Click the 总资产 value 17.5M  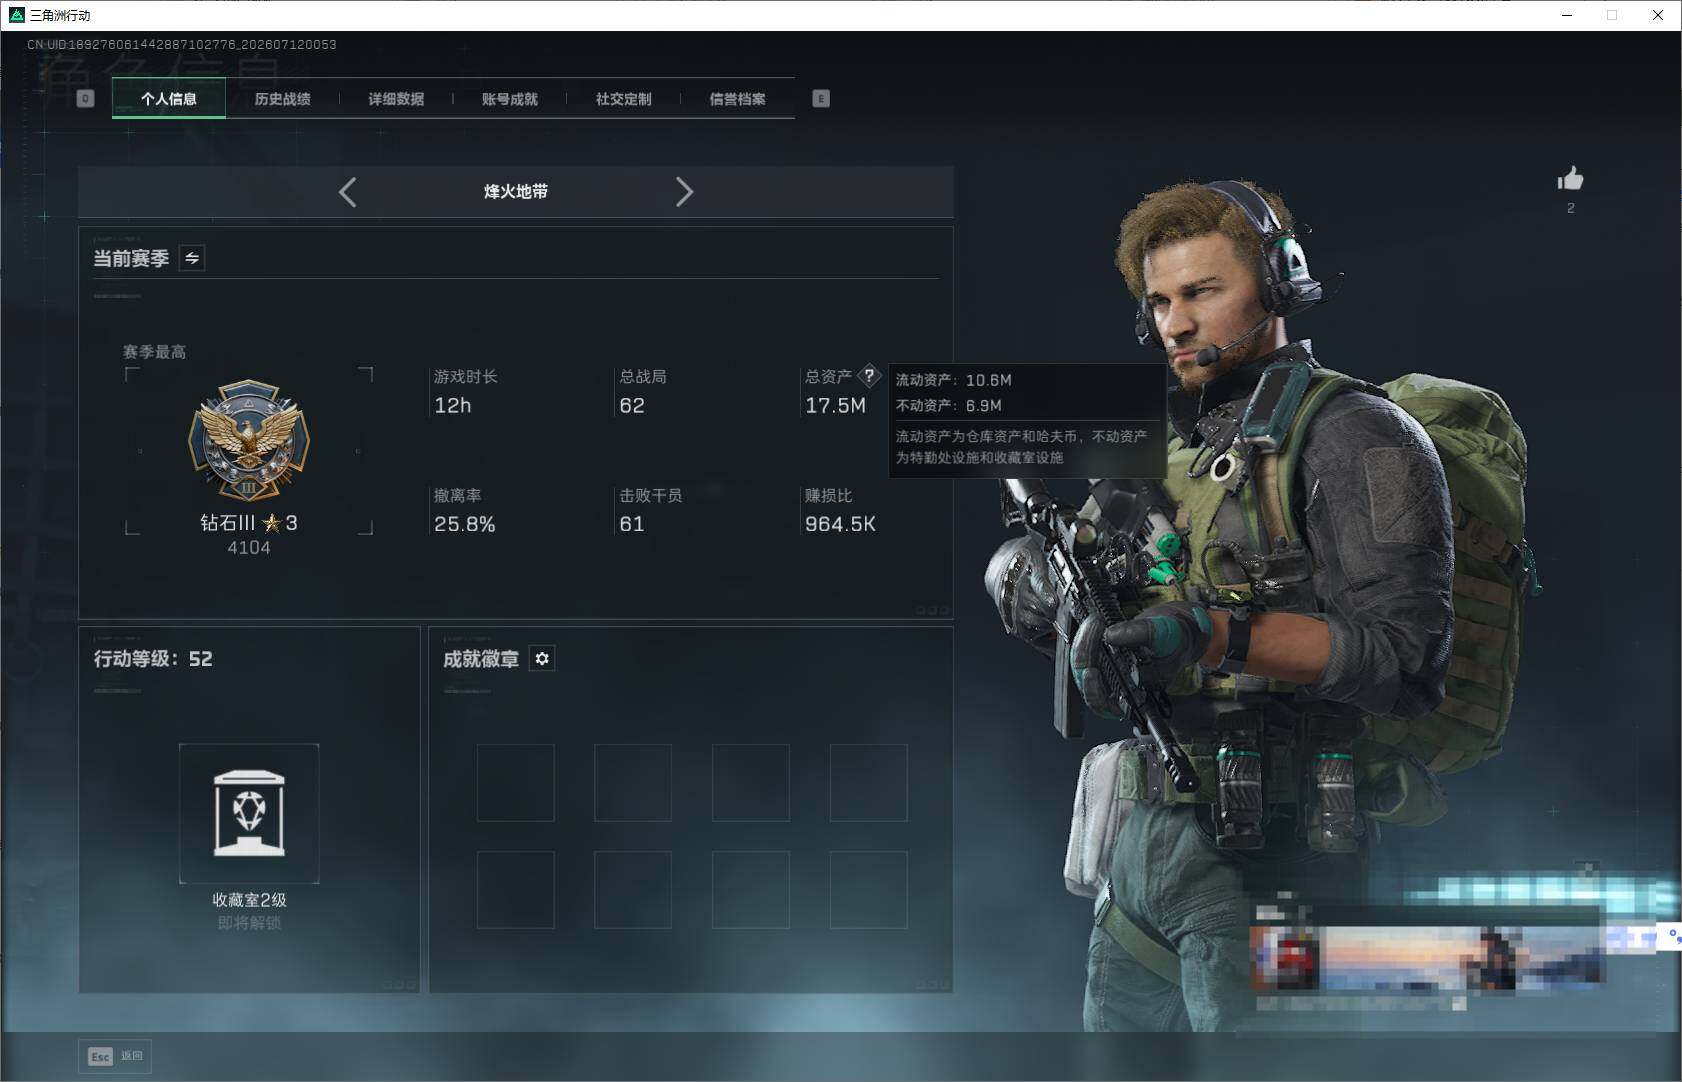click(835, 405)
